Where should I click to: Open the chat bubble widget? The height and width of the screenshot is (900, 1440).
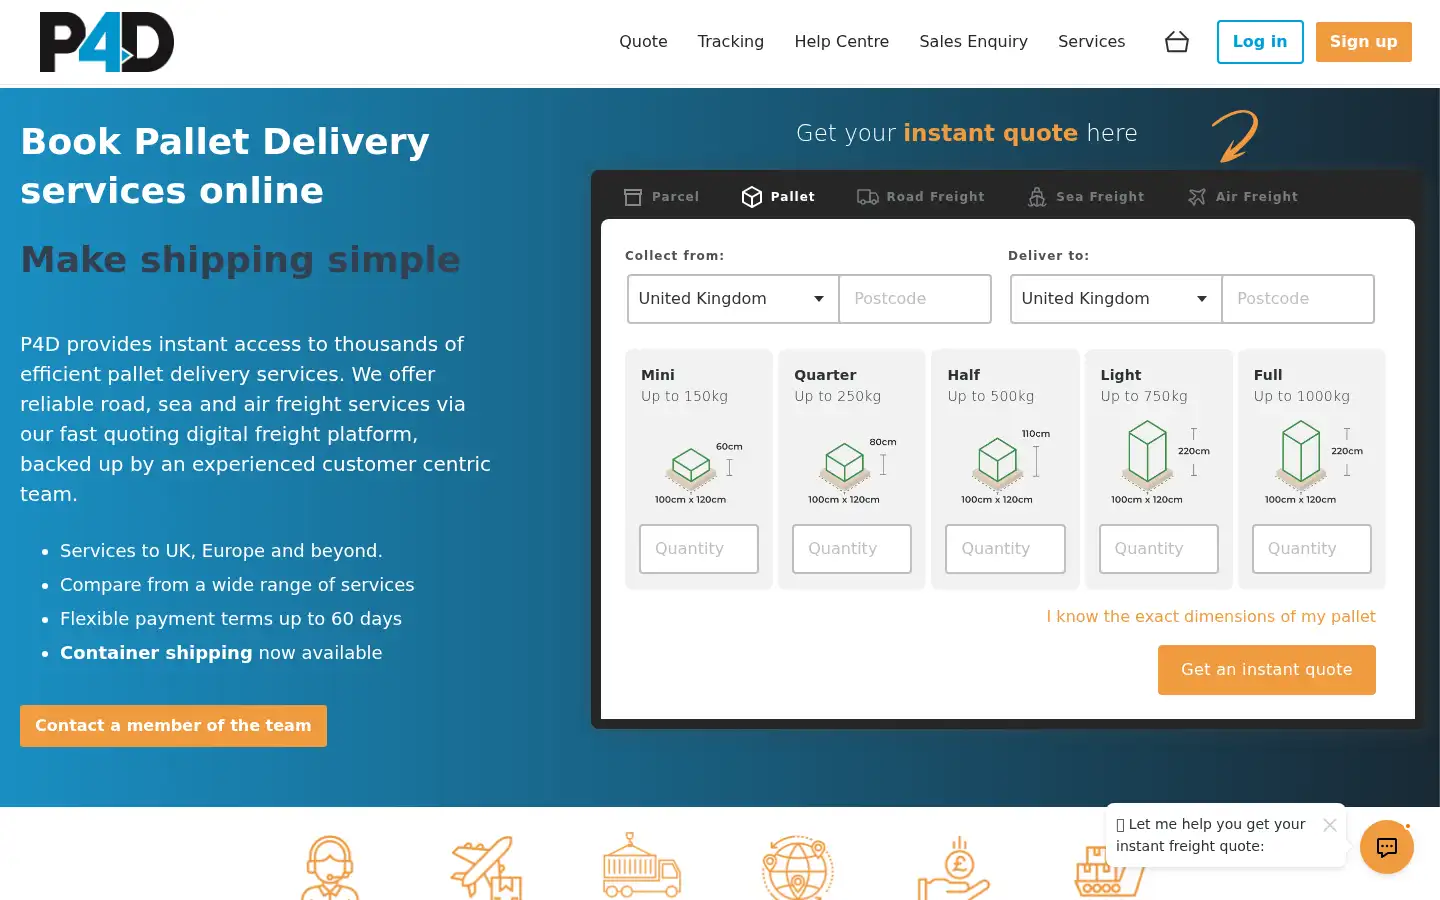tap(1387, 847)
